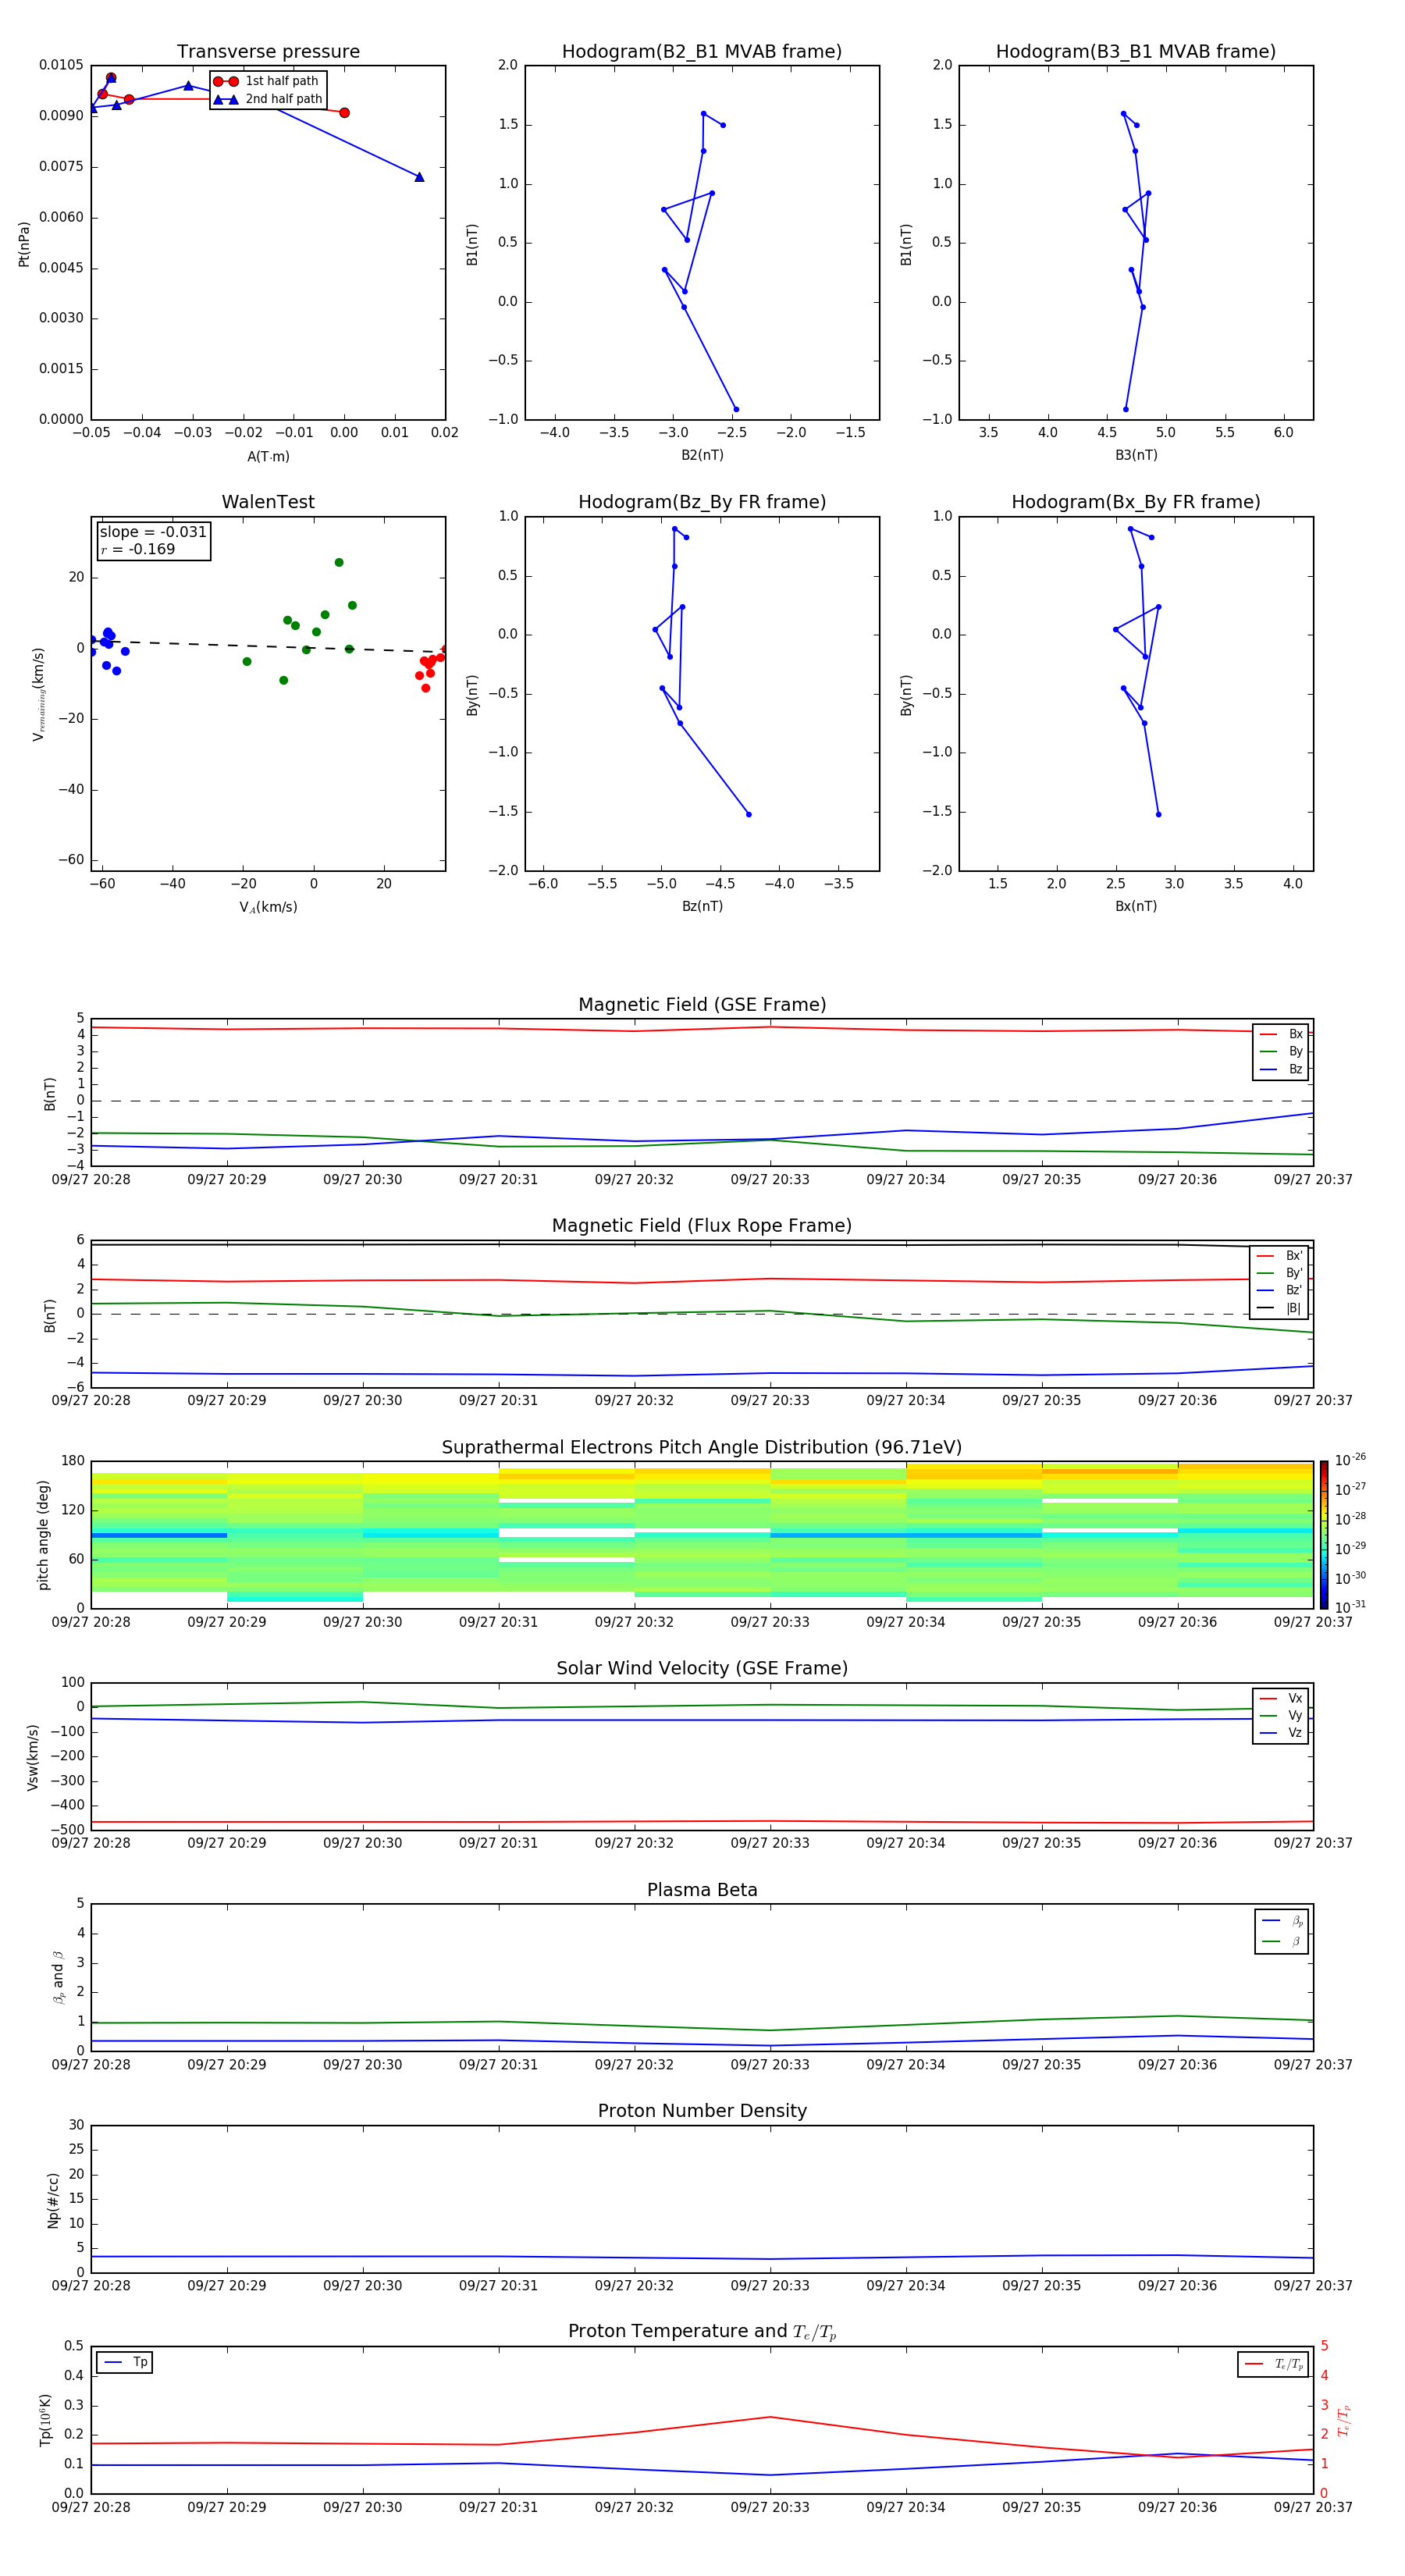The height and width of the screenshot is (2576, 1405).
Task: Click the 'Np(#/cc)' axis label
Action: coord(53,2200)
